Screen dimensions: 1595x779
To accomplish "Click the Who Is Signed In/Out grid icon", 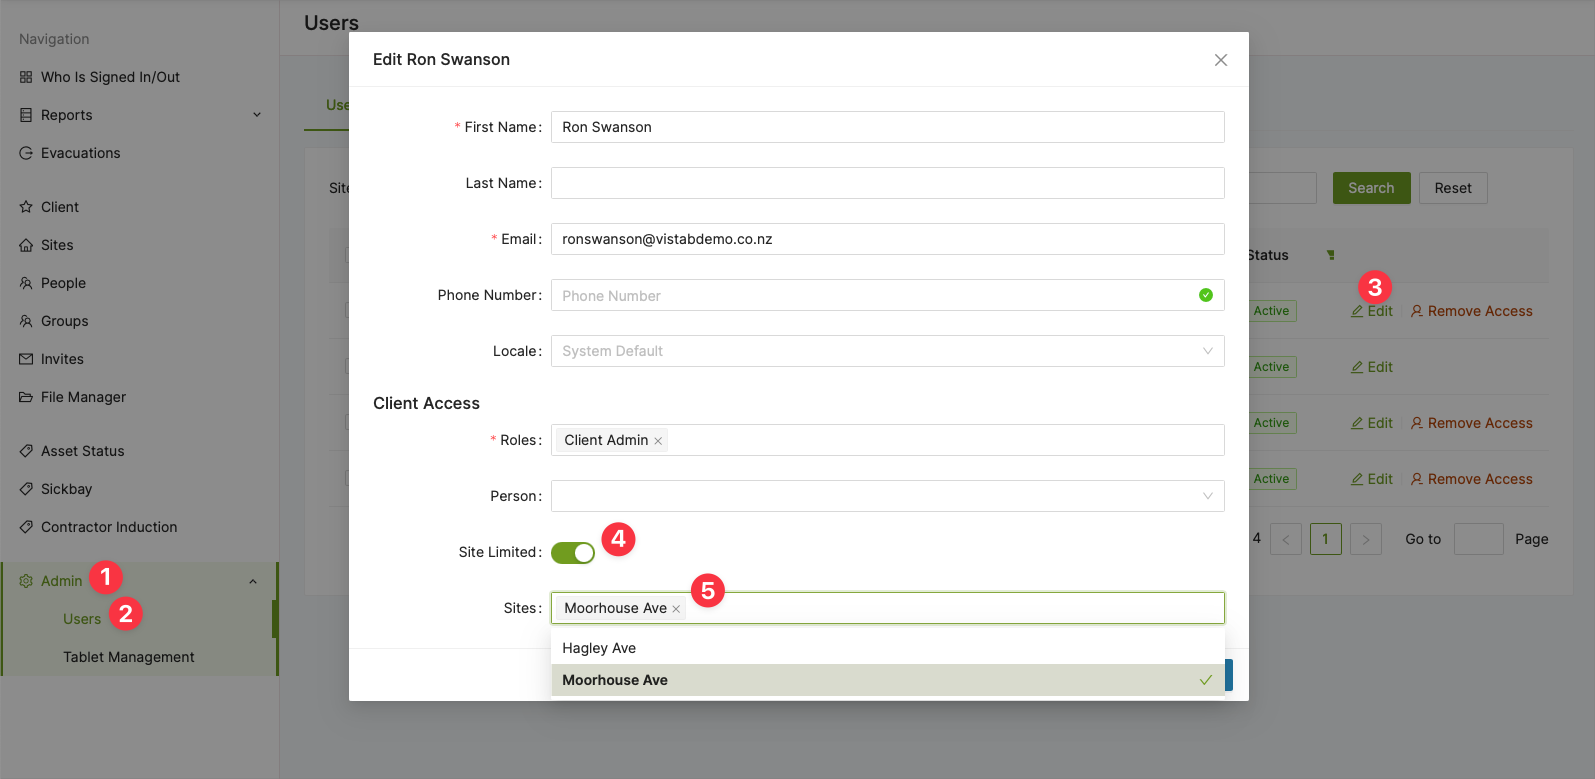I will click(x=26, y=77).
